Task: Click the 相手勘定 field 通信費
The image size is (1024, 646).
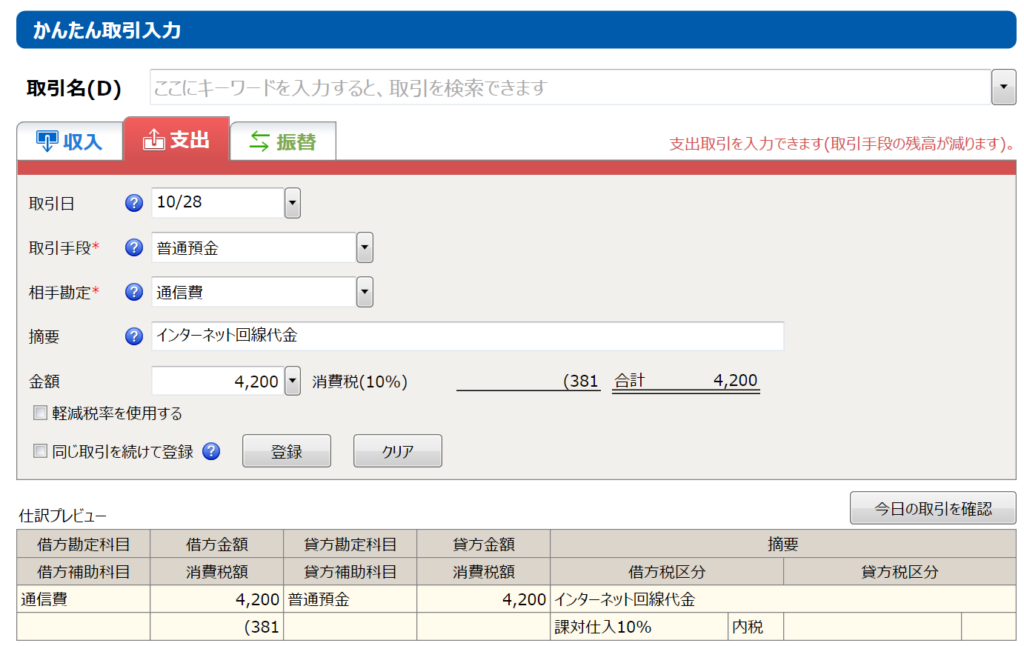Action: point(254,292)
